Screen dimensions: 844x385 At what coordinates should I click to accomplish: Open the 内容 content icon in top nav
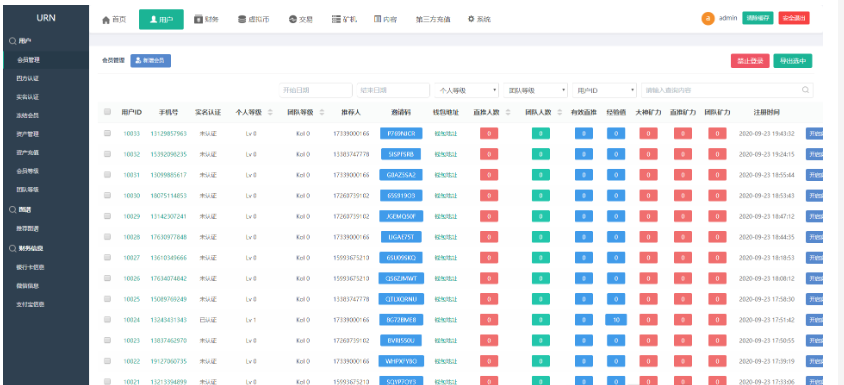pos(378,19)
